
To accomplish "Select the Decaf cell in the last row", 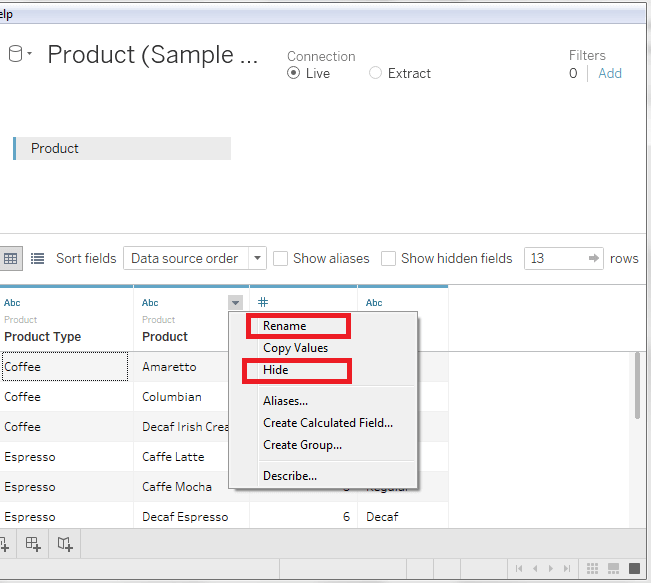I will pos(403,517).
